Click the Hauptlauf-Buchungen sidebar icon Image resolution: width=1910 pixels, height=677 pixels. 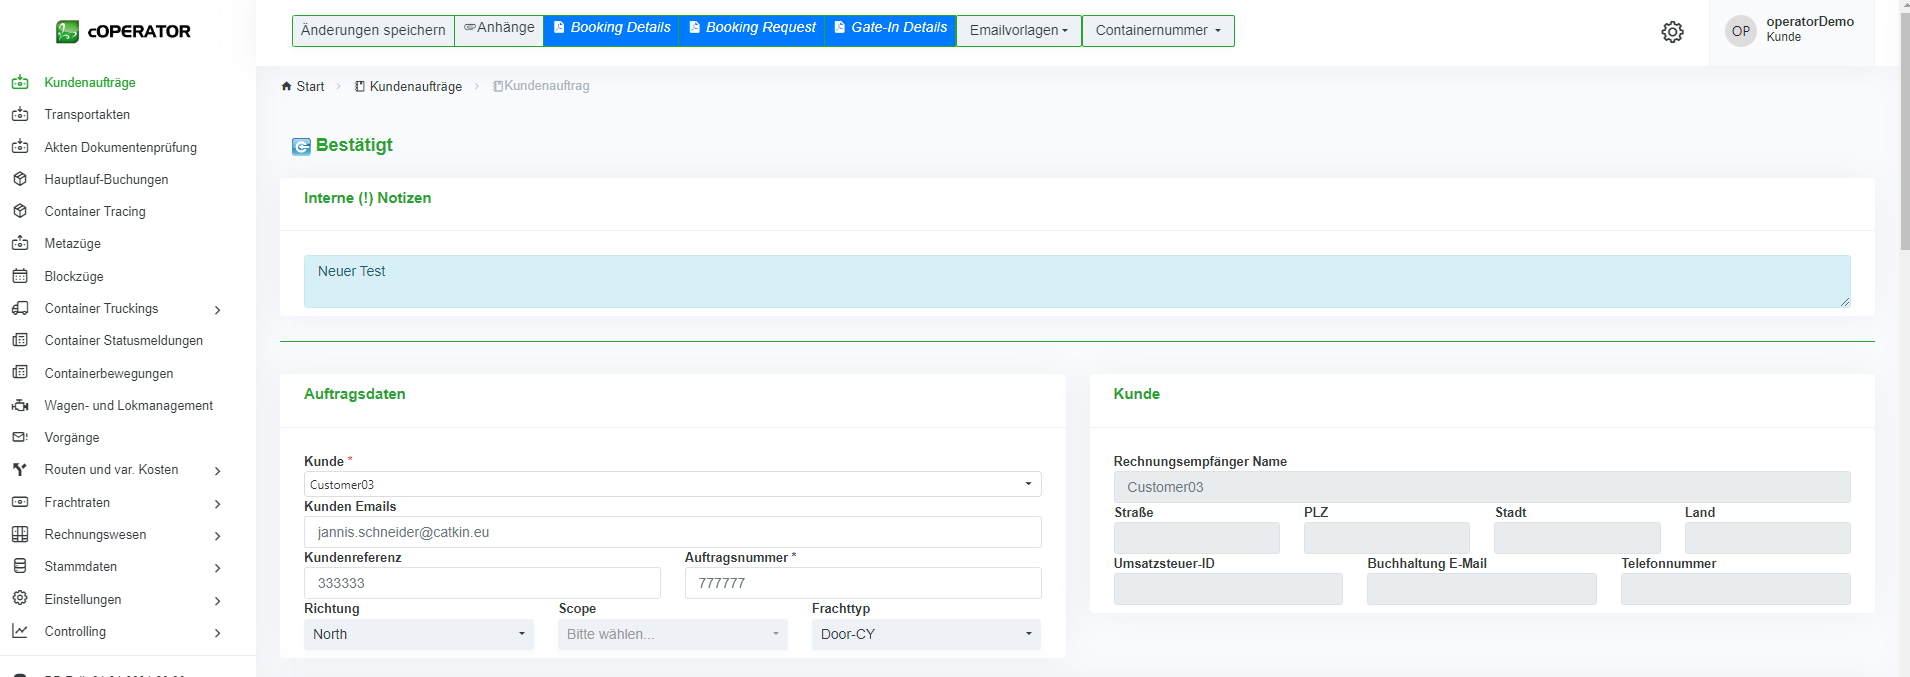click(20, 179)
